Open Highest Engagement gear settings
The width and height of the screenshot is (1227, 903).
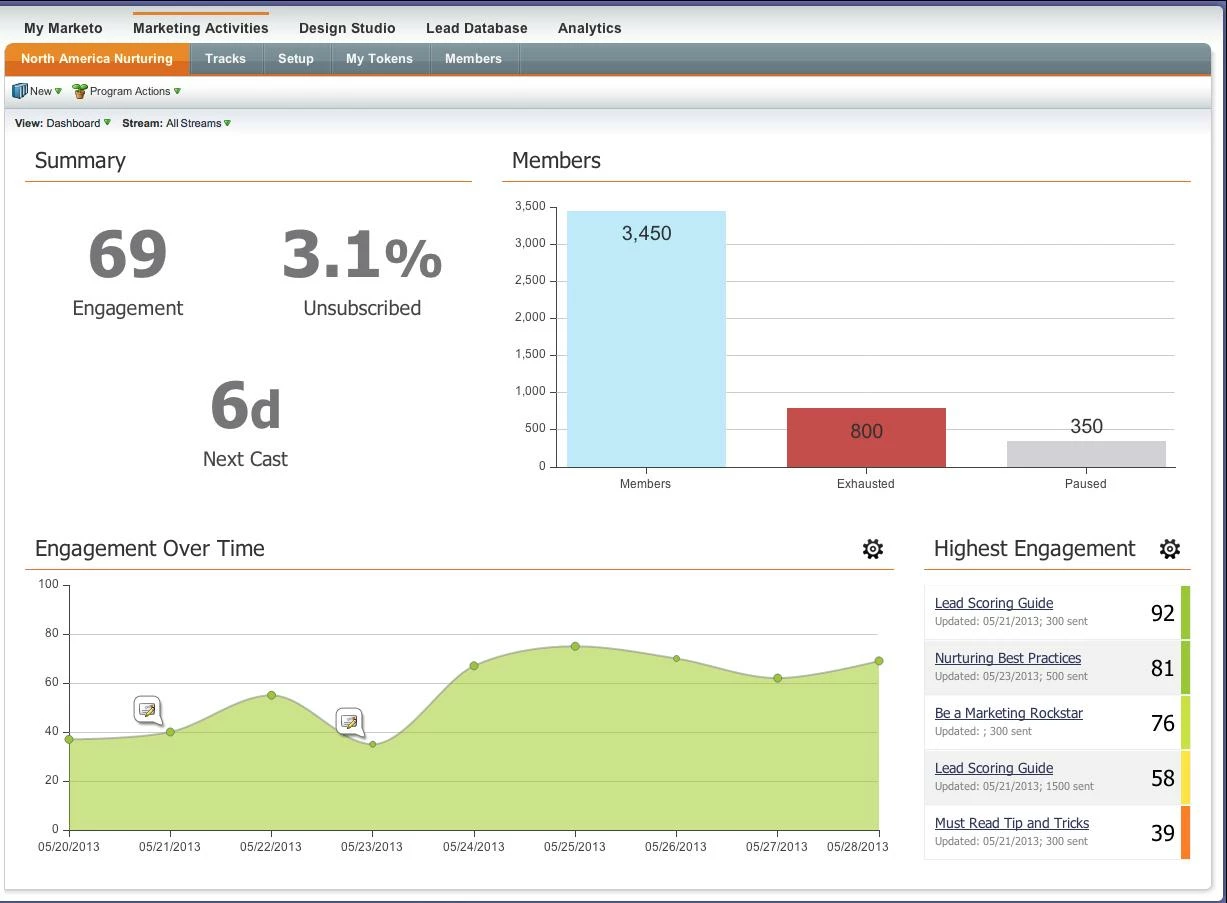[x=1170, y=549]
